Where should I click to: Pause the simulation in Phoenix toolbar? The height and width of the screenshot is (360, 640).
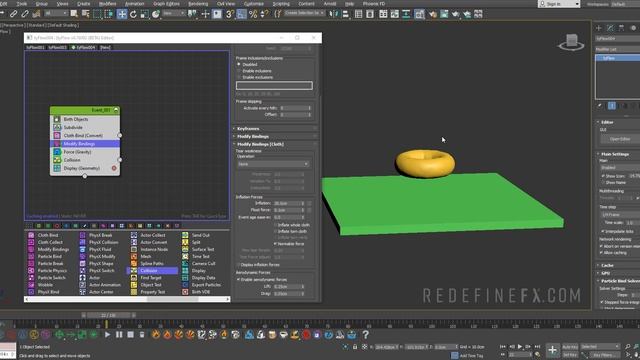point(119,335)
